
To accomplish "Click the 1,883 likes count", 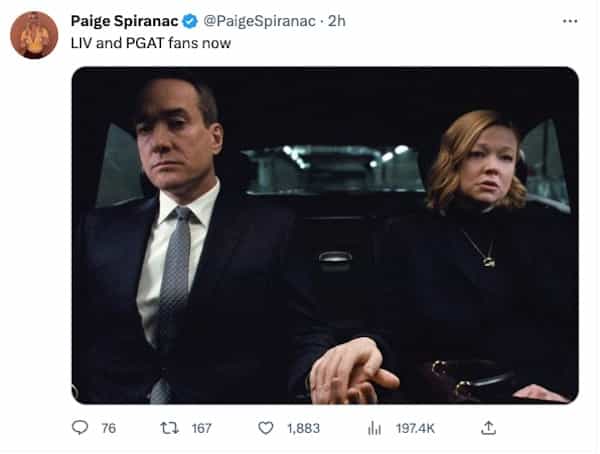I will [303, 428].
